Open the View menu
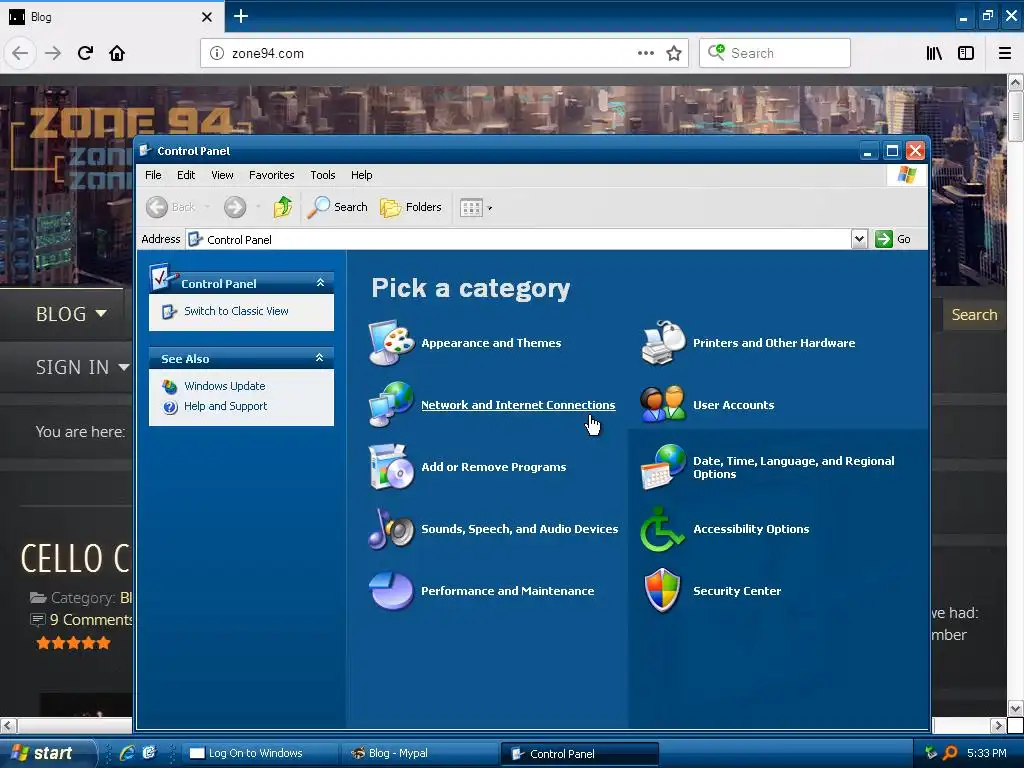This screenshot has width=1024, height=768. [x=222, y=175]
